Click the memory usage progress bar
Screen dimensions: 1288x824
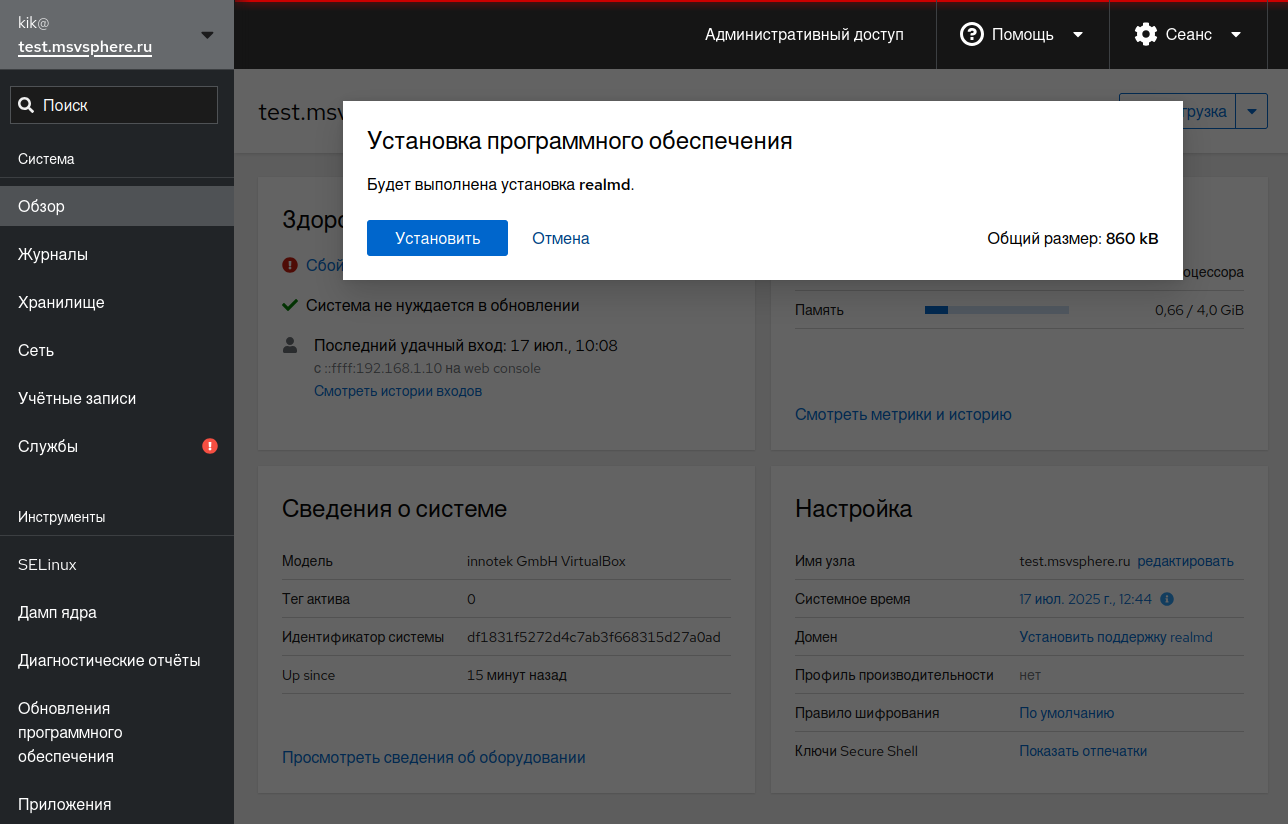(x=996, y=310)
